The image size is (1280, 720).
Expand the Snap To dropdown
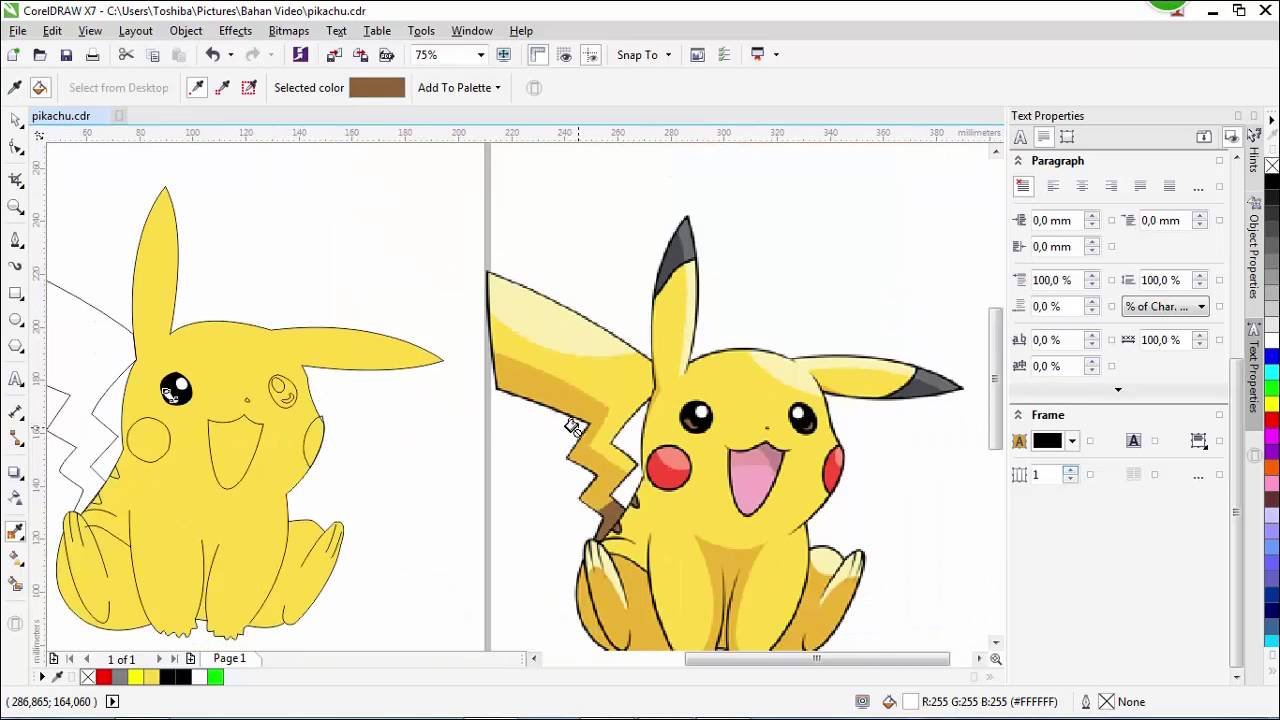pos(644,55)
